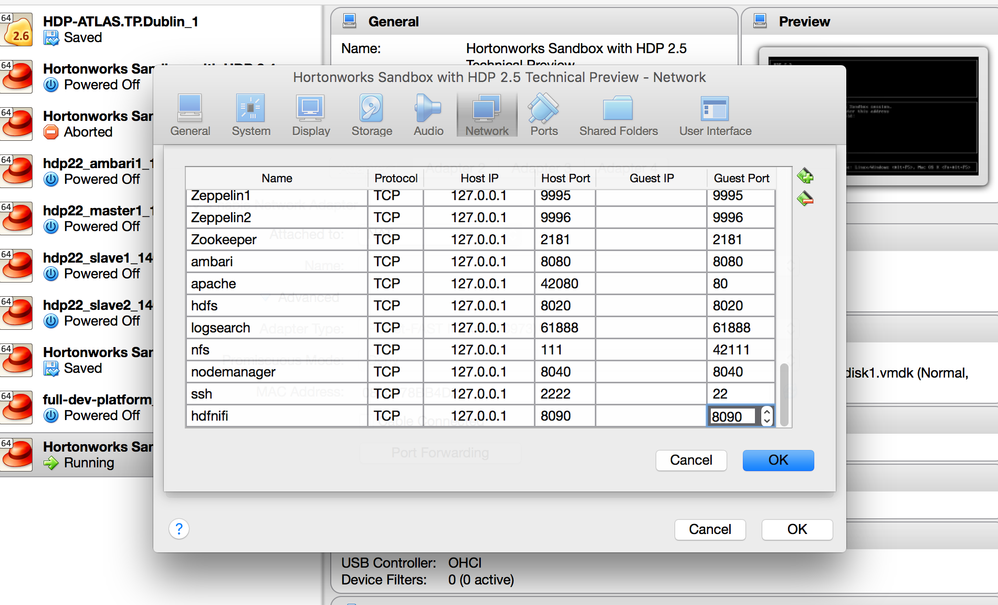Click ssh host port 2222 cell

(565, 394)
